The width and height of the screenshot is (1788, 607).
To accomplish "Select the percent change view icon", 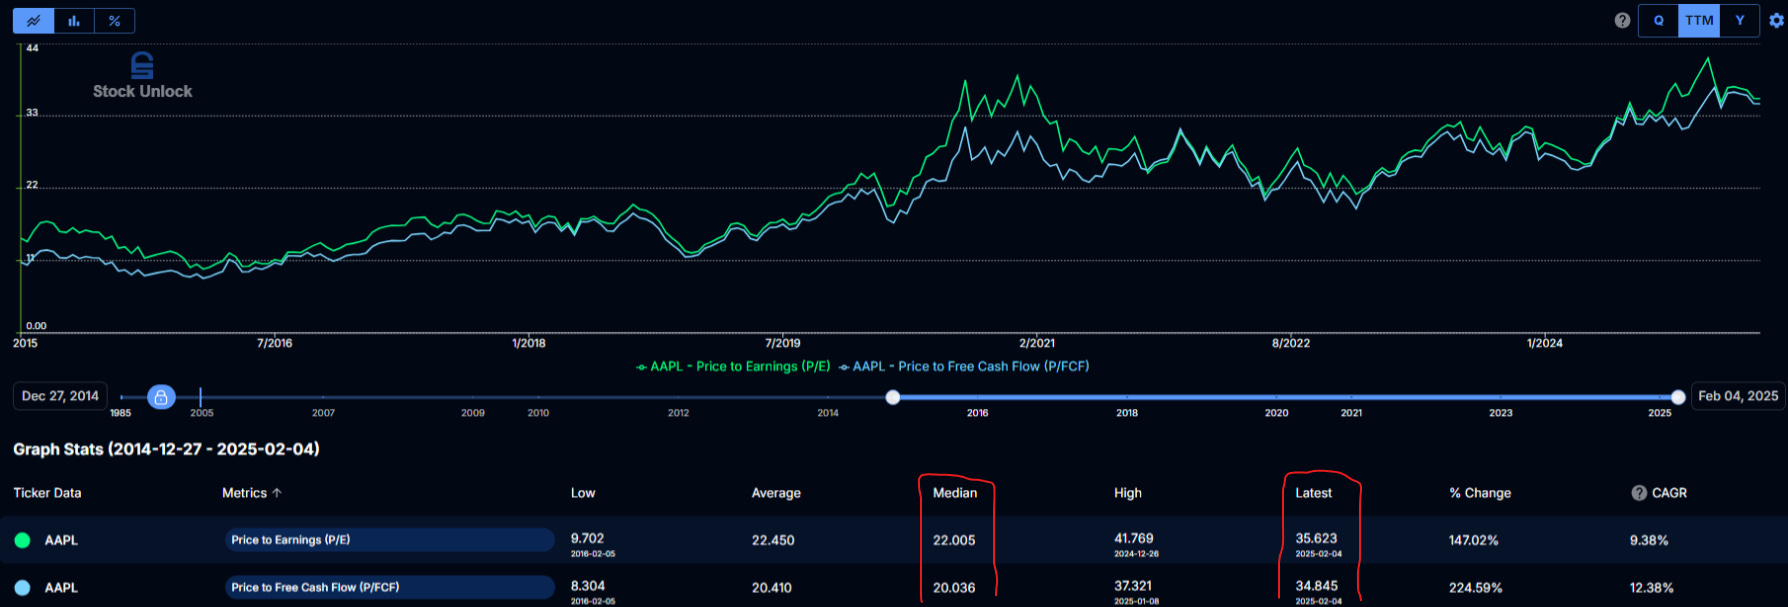I will coord(114,20).
